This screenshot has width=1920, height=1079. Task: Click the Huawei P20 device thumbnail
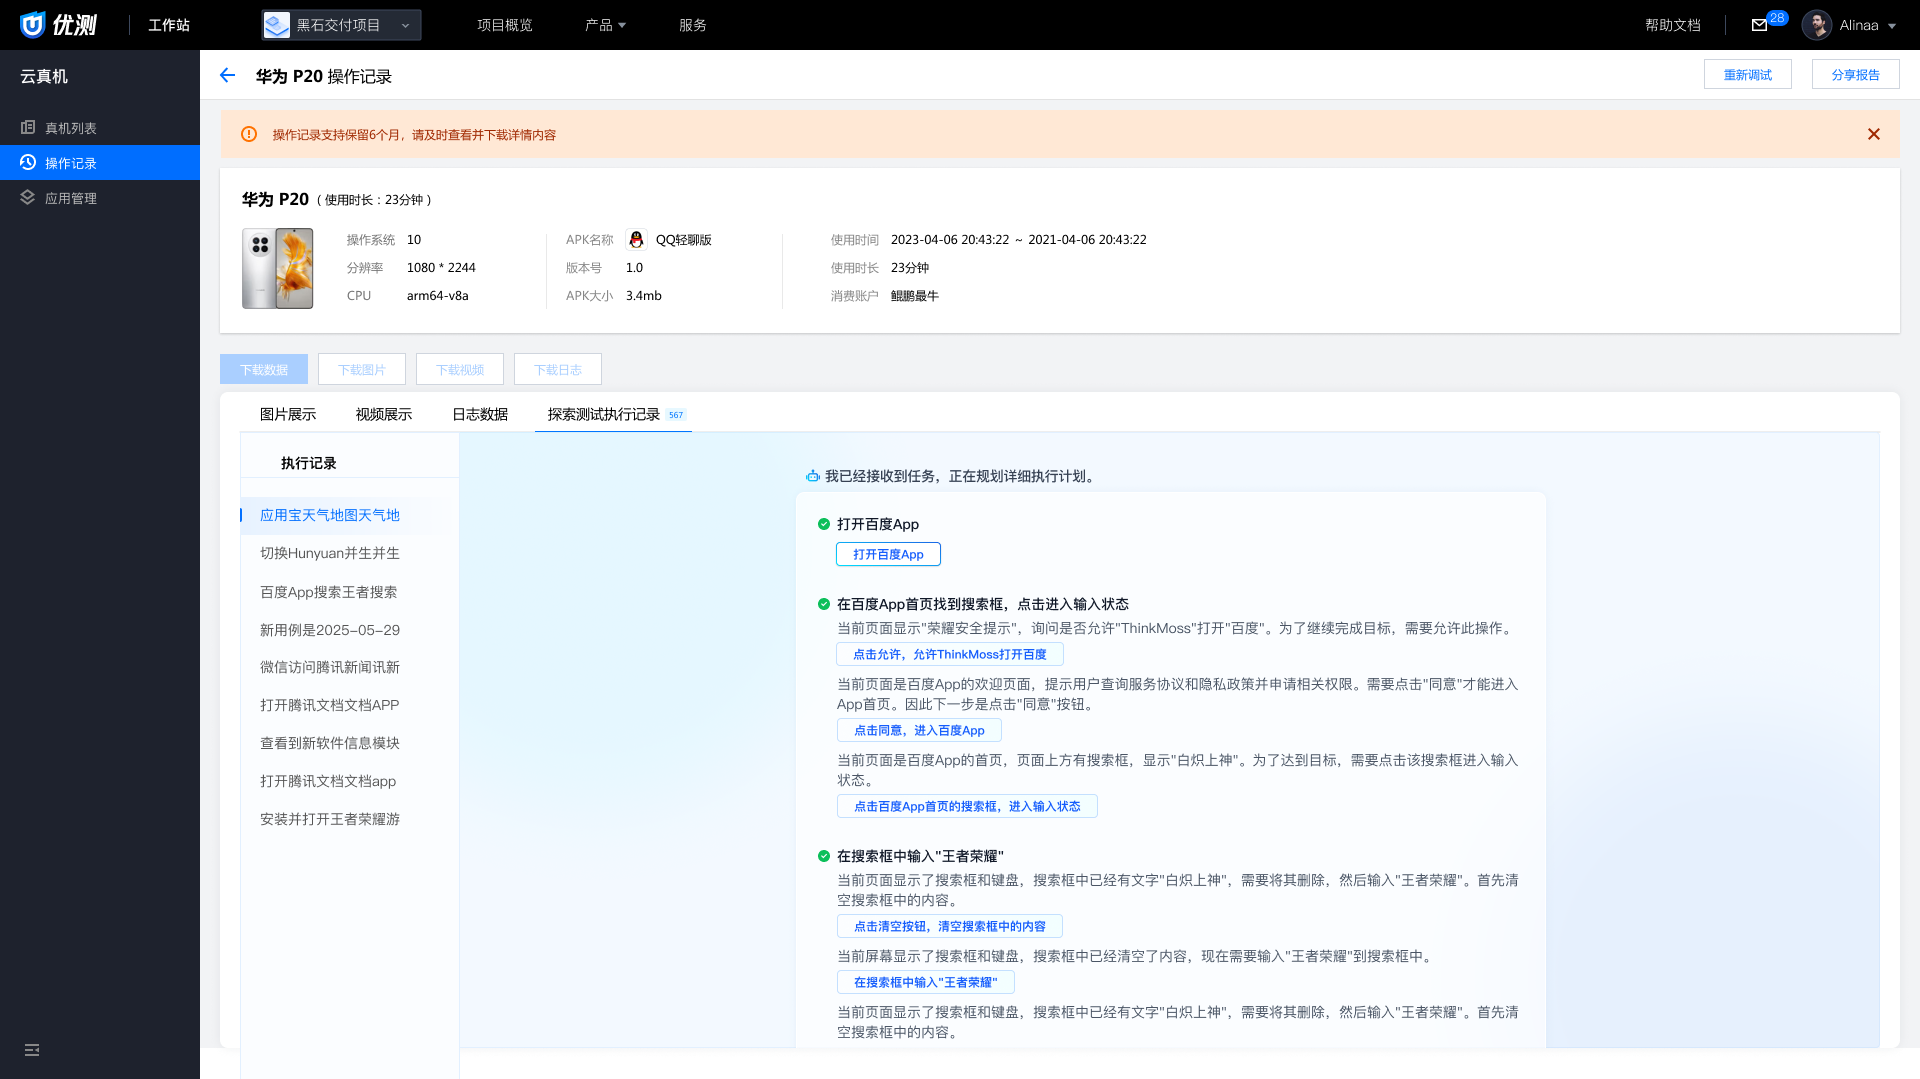tap(278, 268)
